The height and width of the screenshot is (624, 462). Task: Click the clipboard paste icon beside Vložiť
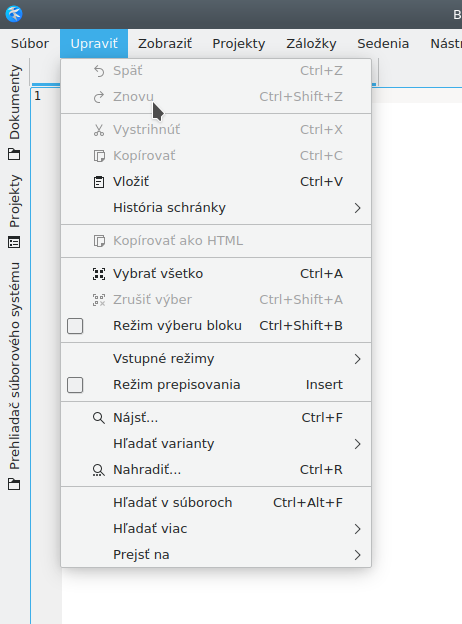coord(99,182)
